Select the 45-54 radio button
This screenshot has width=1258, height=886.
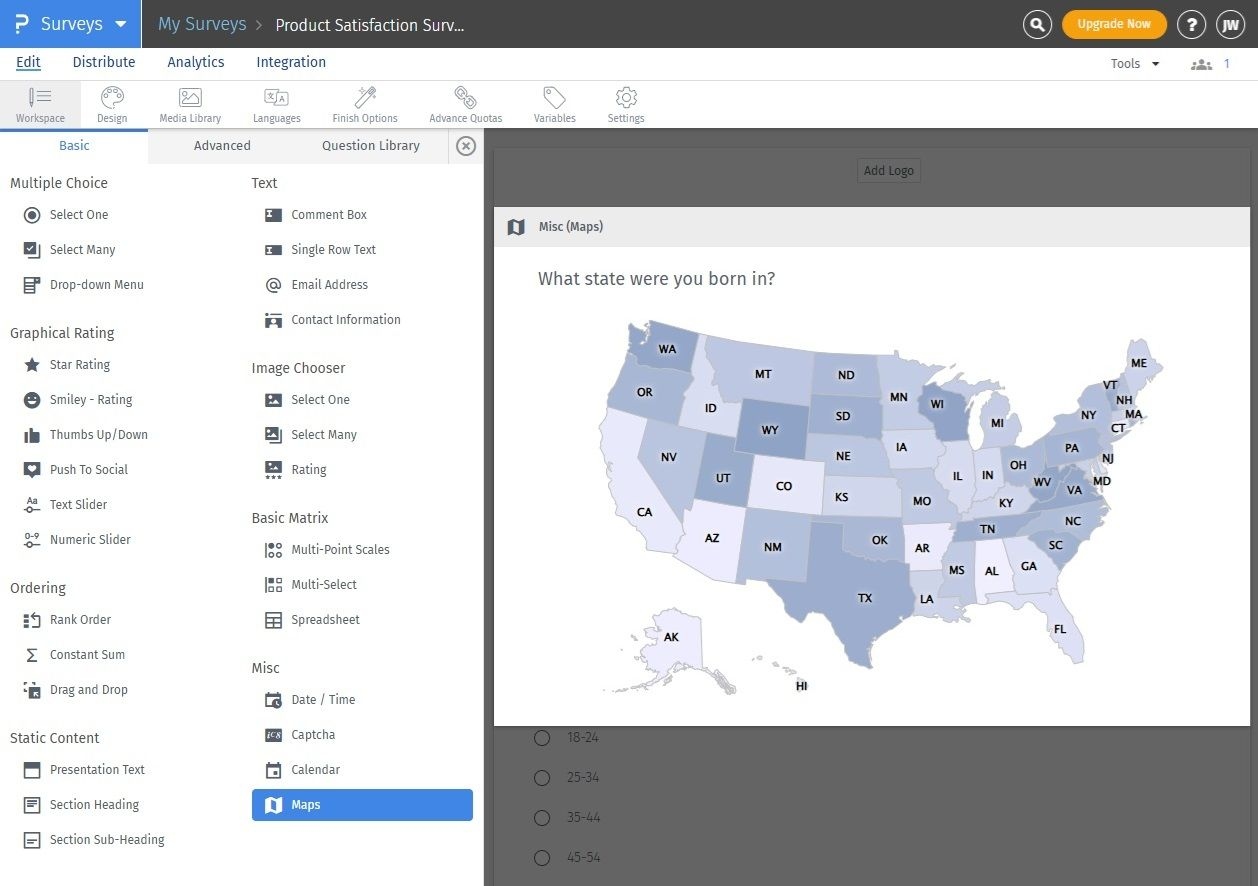point(542,857)
